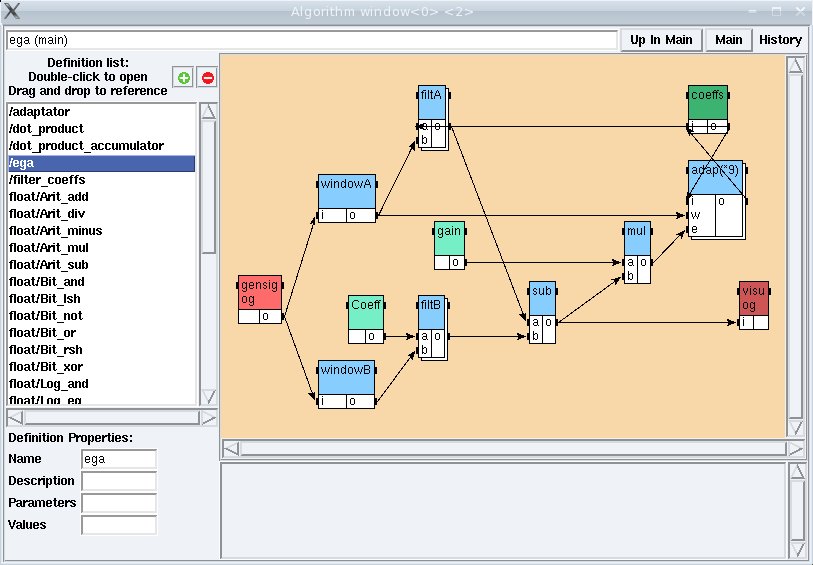Screen dimensions: 813x565
Task: Click the Main button
Action: pos(728,40)
